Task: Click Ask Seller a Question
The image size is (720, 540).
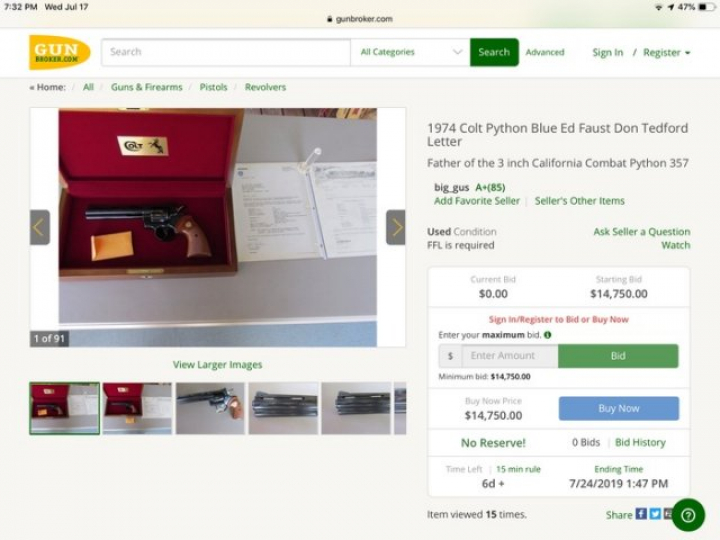Action: pos(641,232)
